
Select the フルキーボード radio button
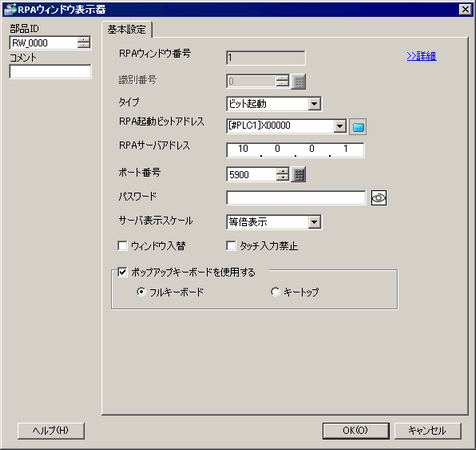141,292
